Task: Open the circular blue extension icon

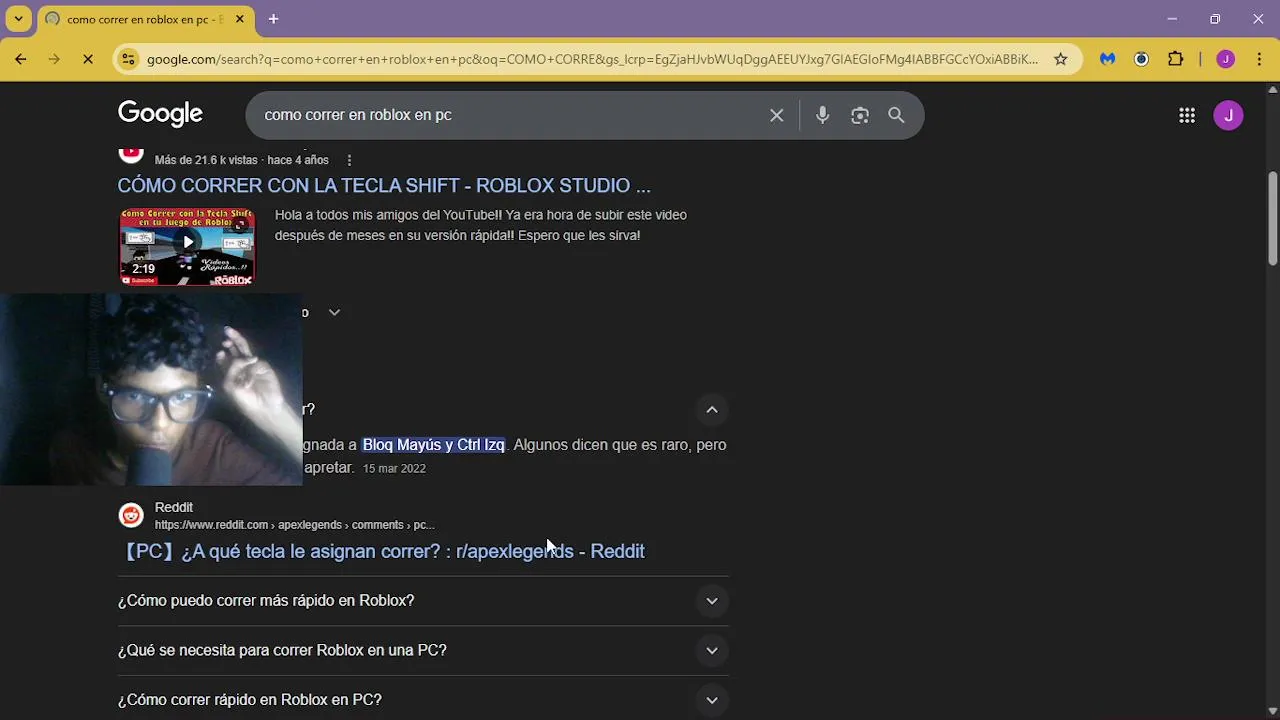Action: pyautogui.click(x=1141, y=59)
